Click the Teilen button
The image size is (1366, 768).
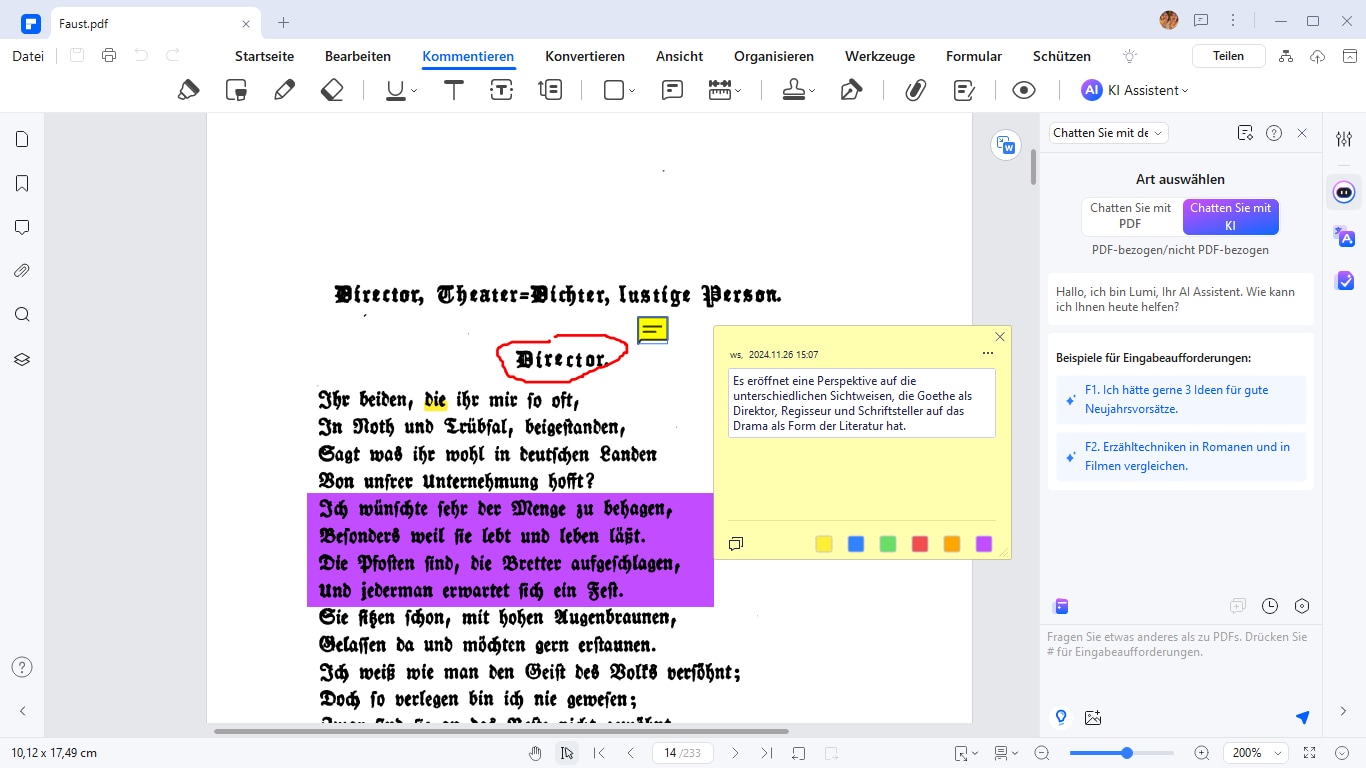pyautogui.click(x=1228, y=56)
